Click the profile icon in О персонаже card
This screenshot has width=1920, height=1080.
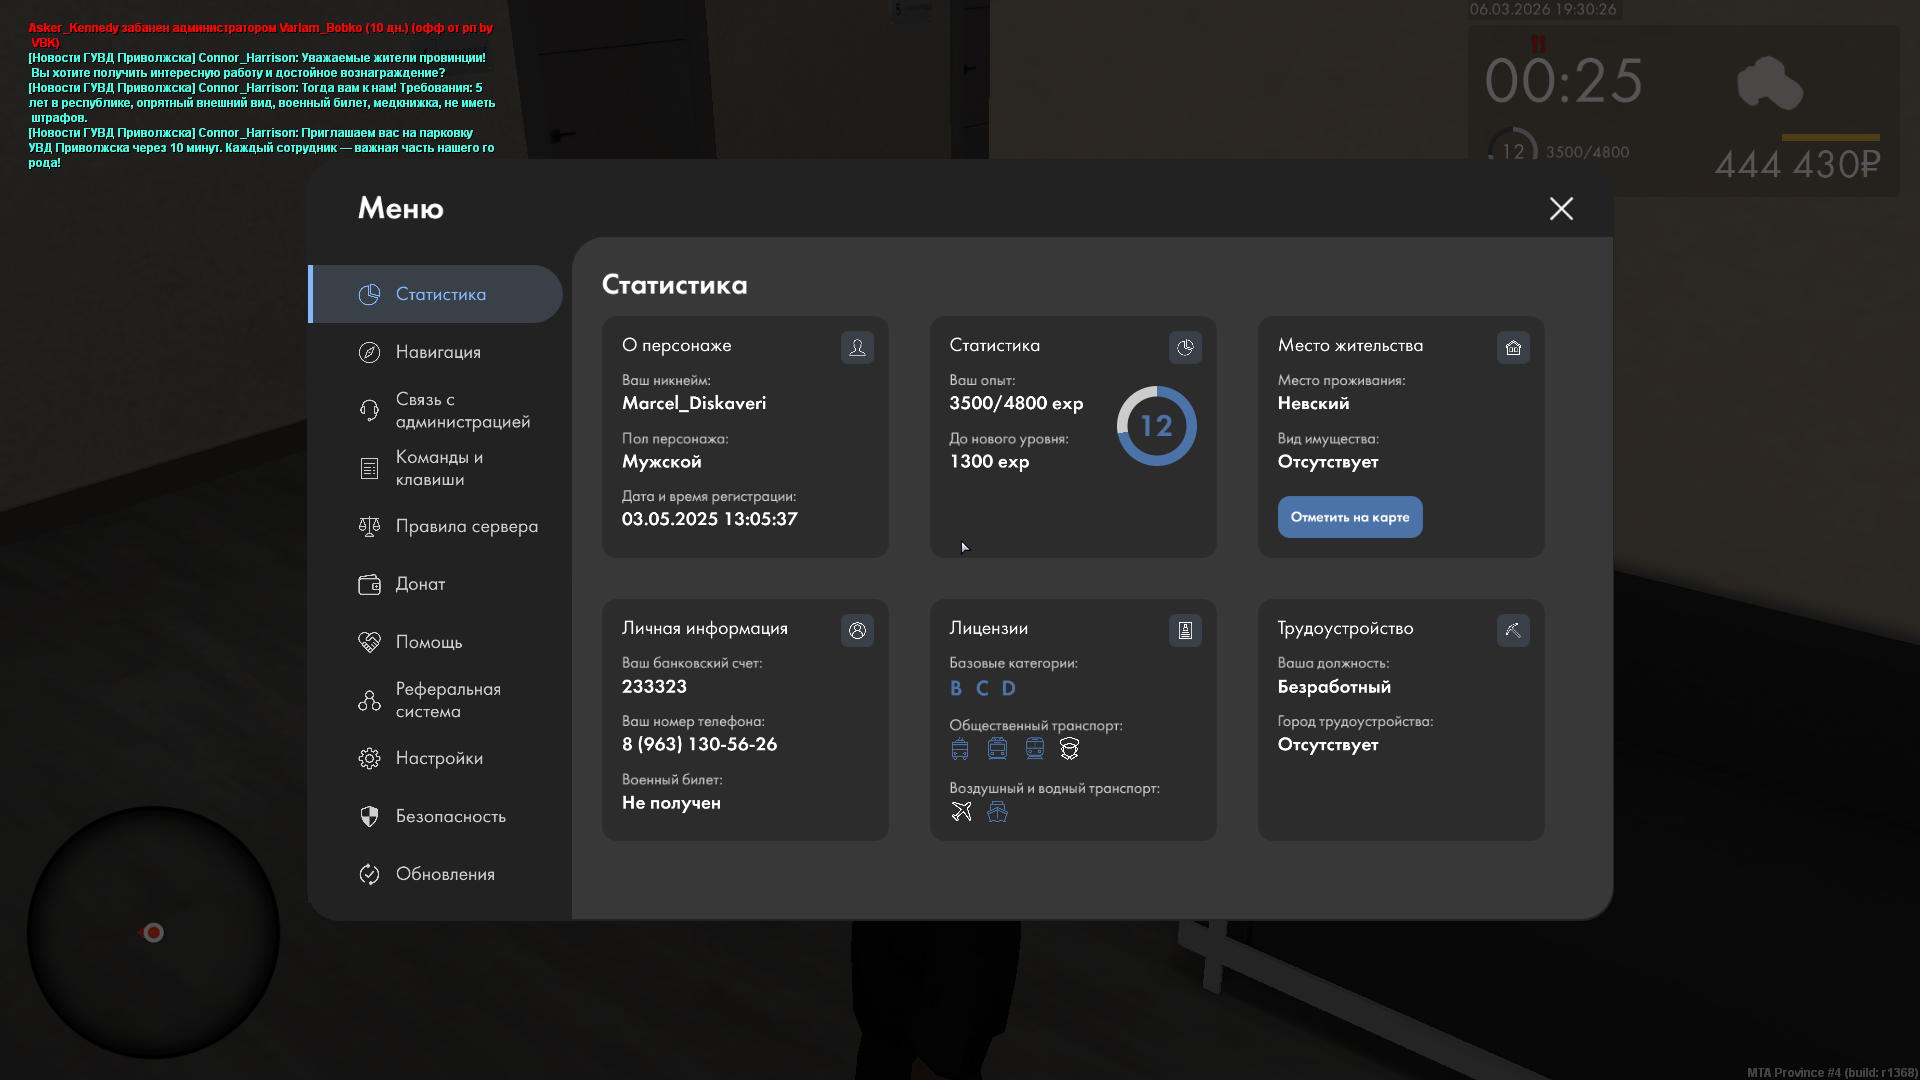coord(857,347)
